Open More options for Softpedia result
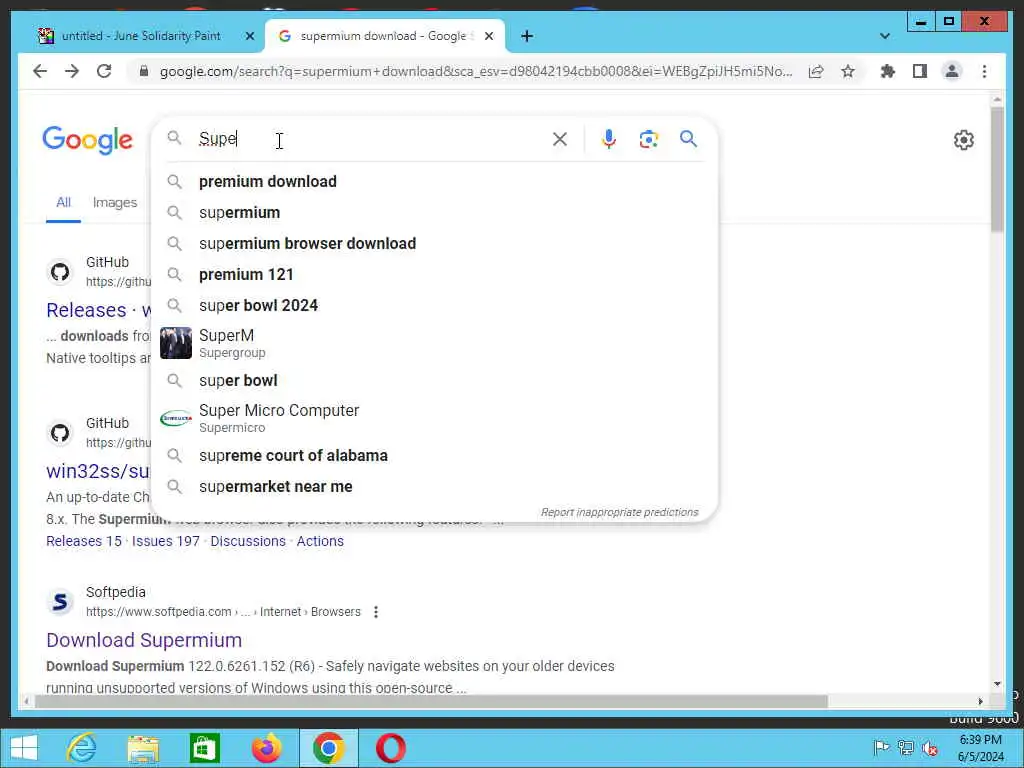Viewport: 1024px width, 768px height. (376, 612)
